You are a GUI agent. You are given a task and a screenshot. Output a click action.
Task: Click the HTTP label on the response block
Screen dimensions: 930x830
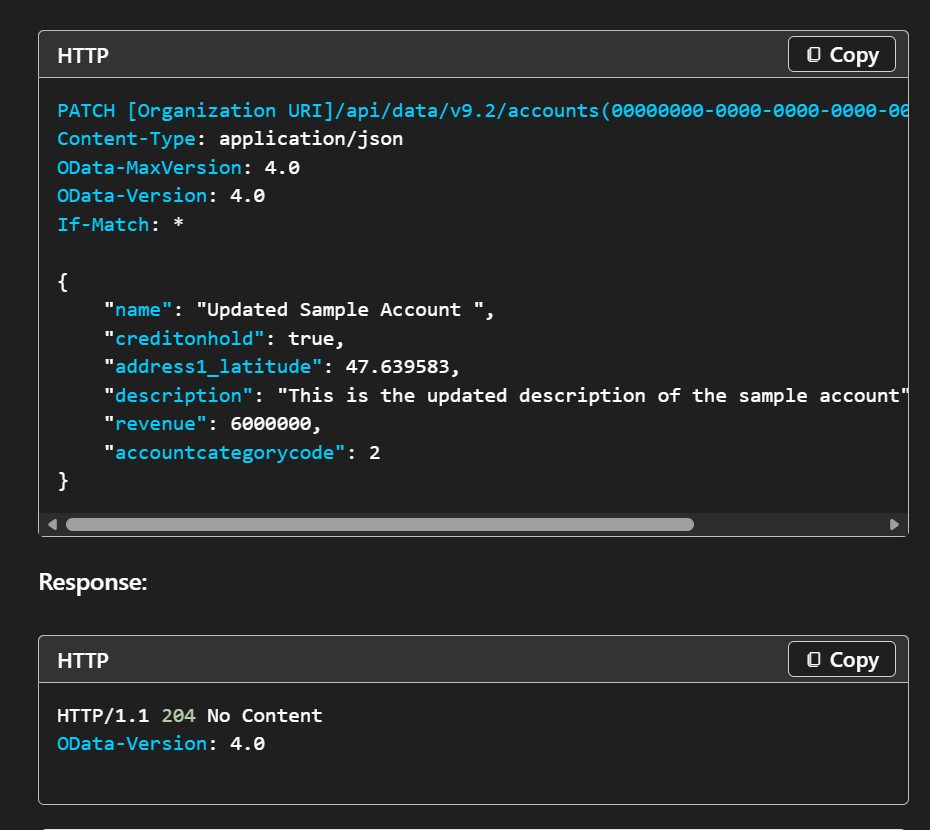point(83,661)
